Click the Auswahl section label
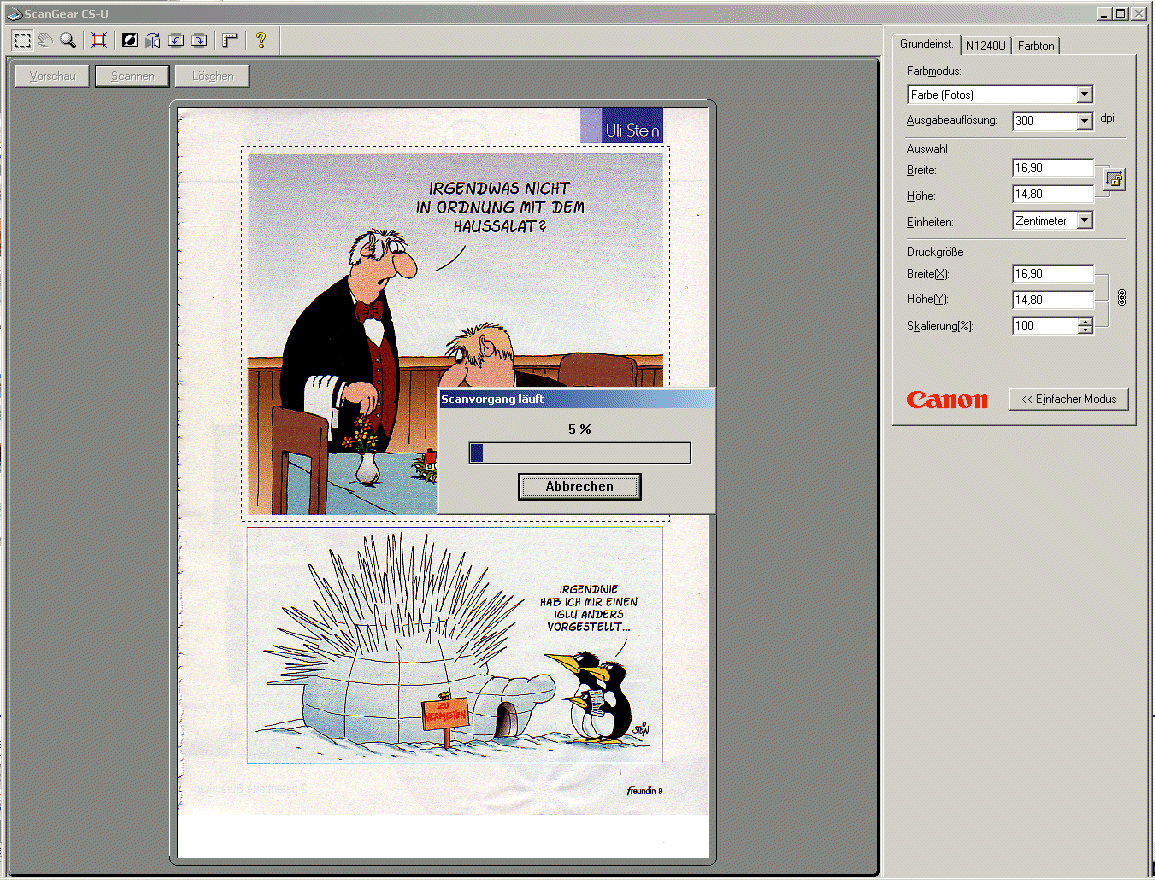Screen dimensions: 1155x880 [927, 149]
